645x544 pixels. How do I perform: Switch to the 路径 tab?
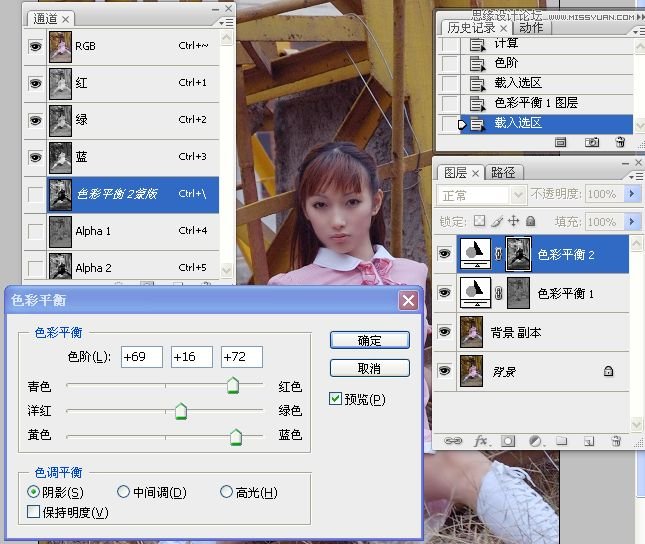pos(503,173)
